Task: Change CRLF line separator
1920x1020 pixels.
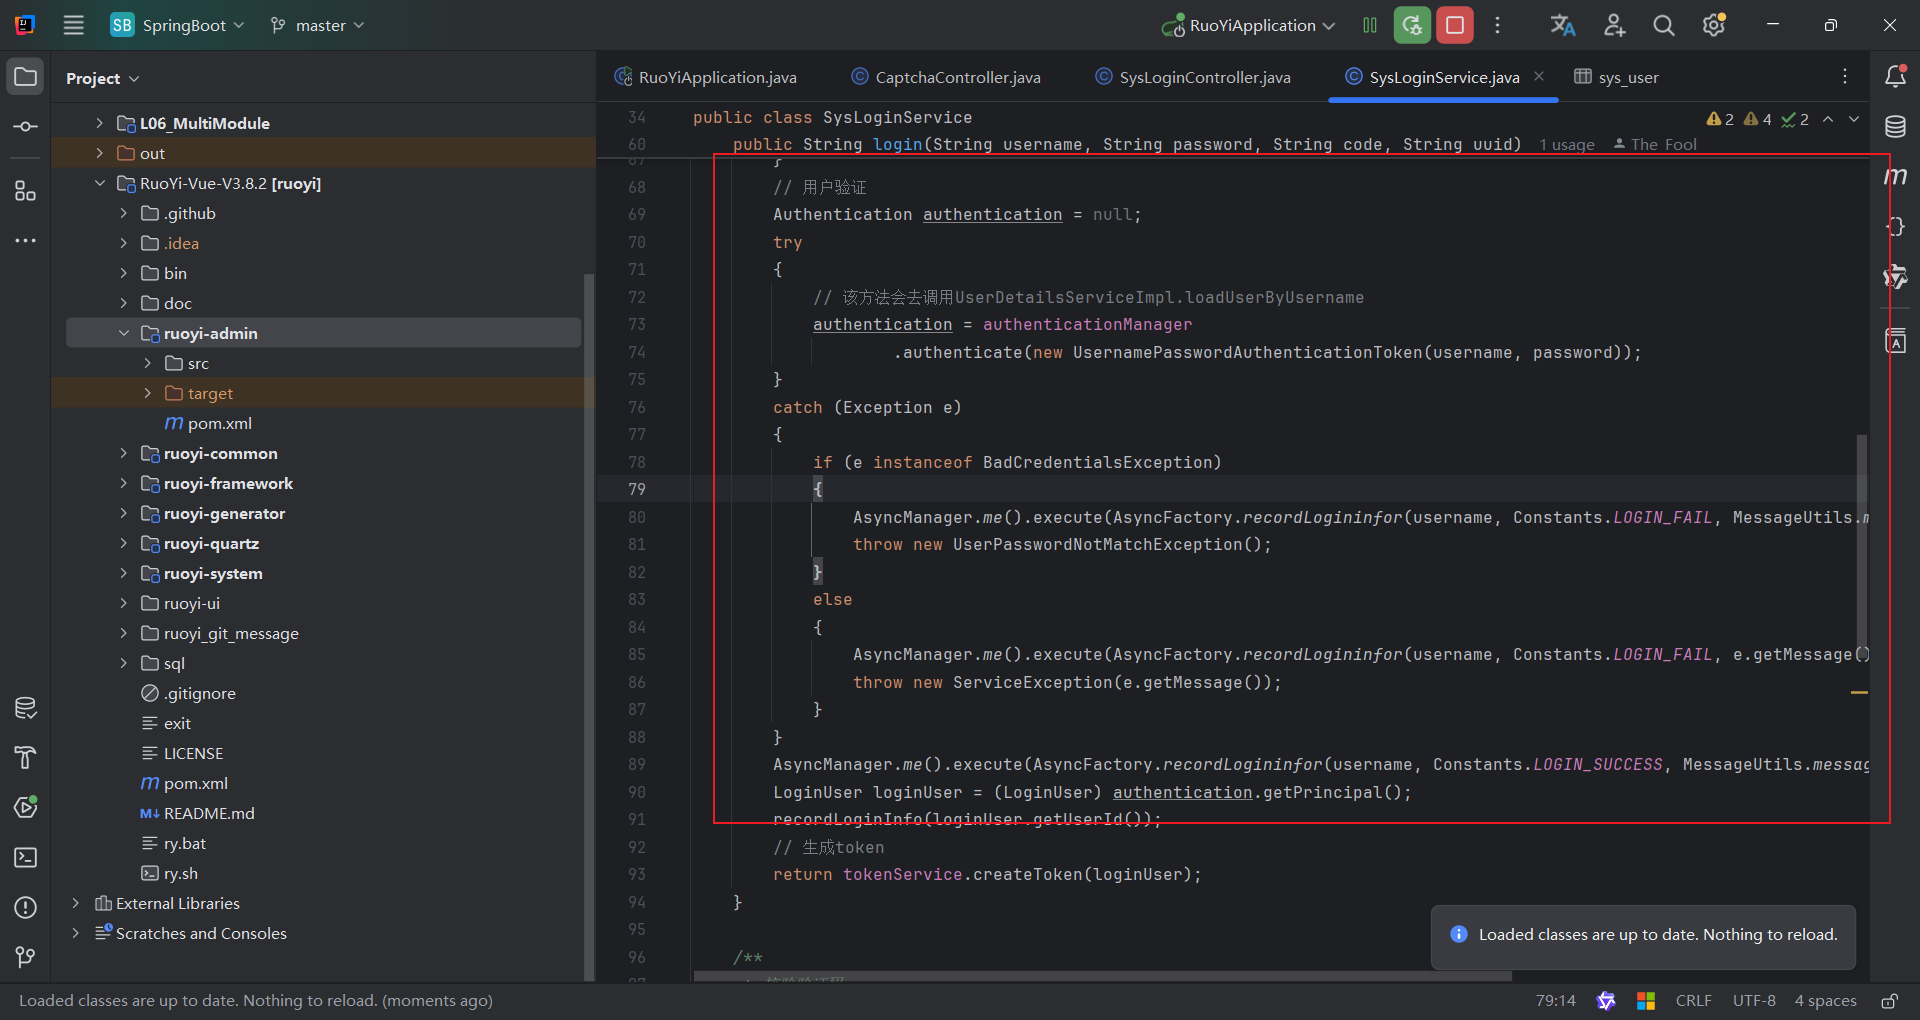Action: point(1694,1001)
